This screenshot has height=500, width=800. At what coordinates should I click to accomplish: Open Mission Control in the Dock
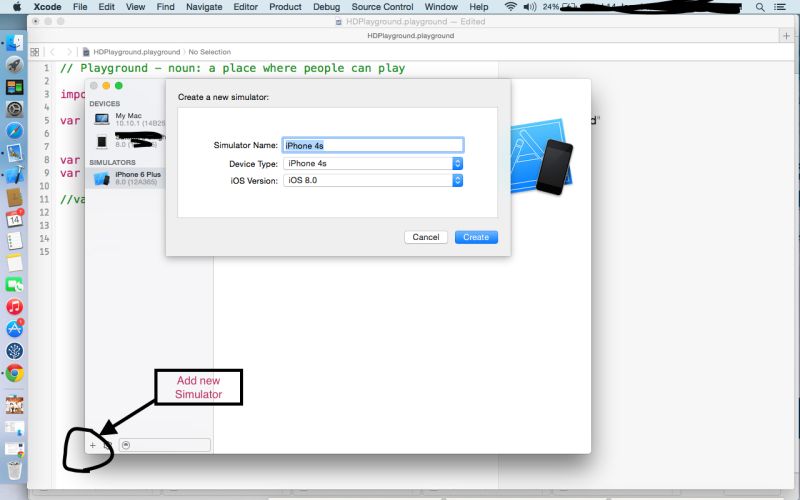pos(14,87)
